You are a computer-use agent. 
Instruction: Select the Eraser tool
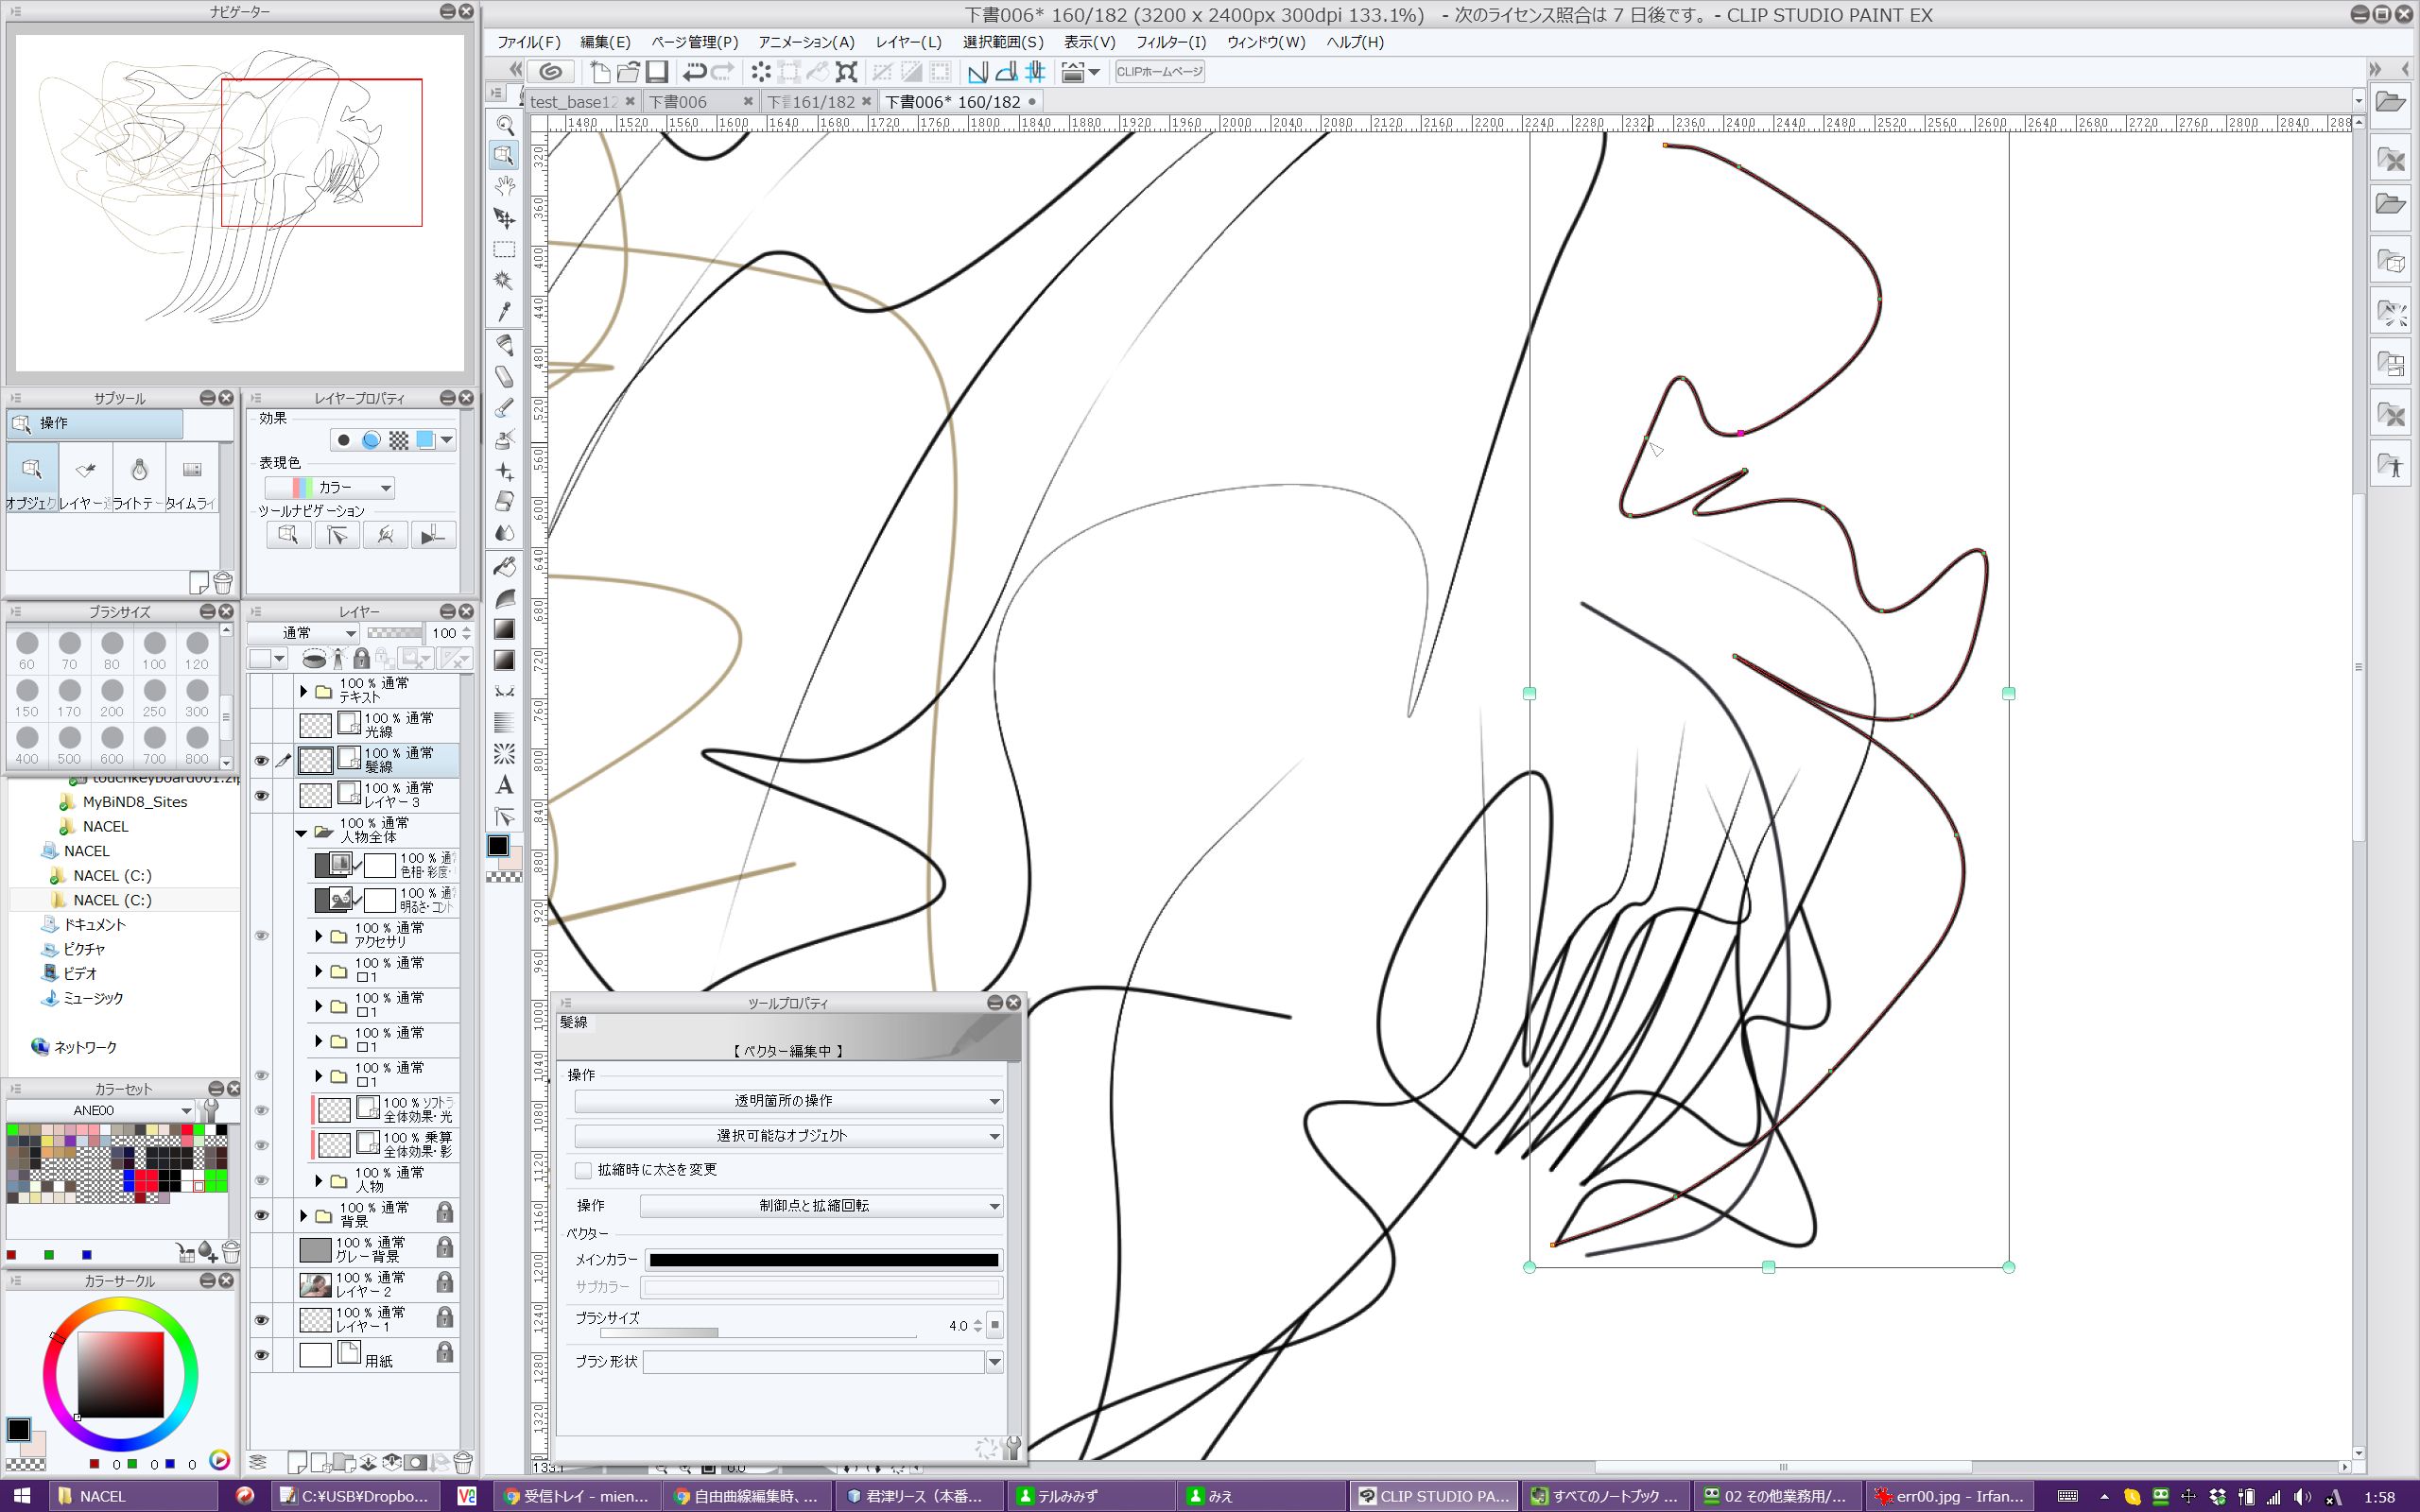pos(505,500)
